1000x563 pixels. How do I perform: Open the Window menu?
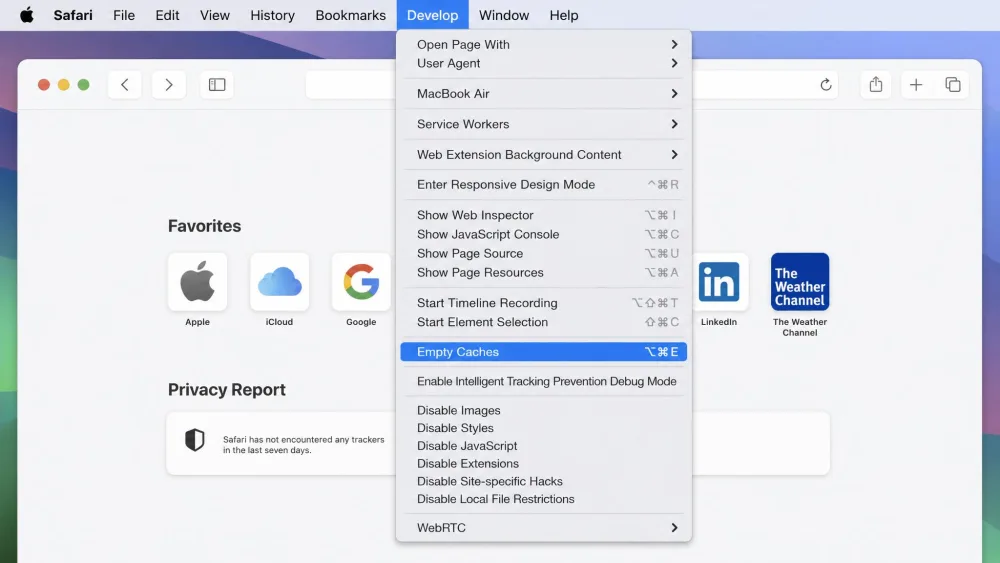(504, 15)
